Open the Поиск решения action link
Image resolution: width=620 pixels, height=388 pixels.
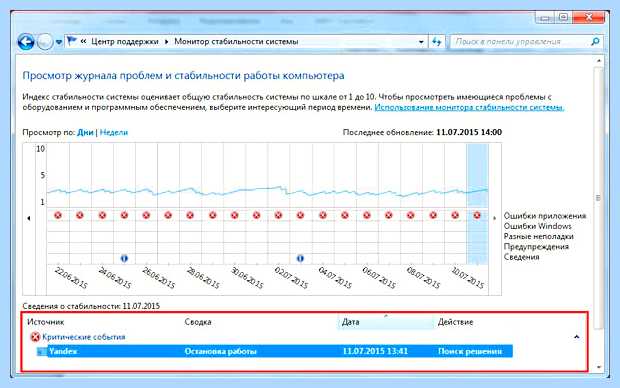(x=470, y=351)
